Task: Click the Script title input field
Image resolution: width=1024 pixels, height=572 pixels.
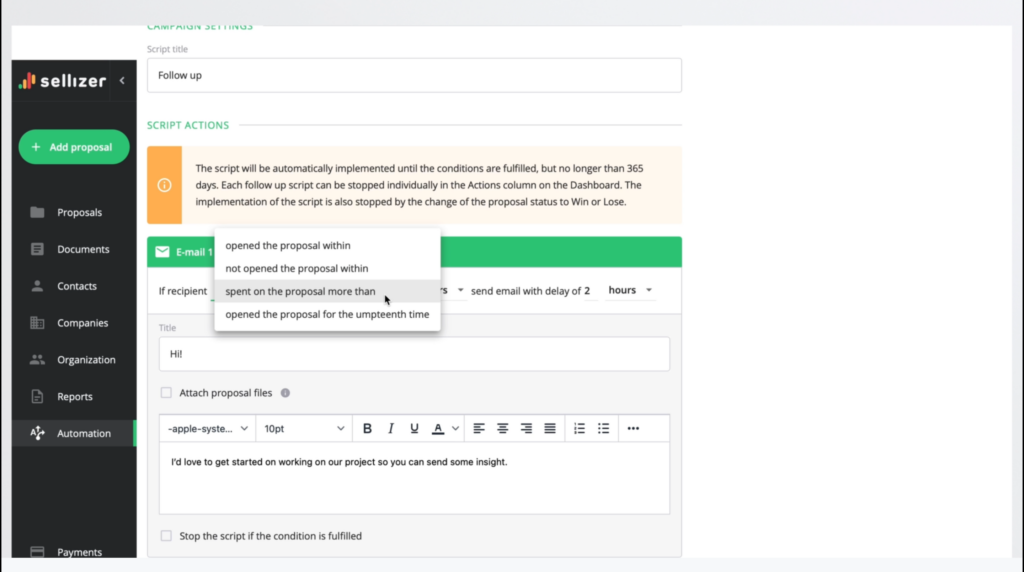Action: coord(414,75)
